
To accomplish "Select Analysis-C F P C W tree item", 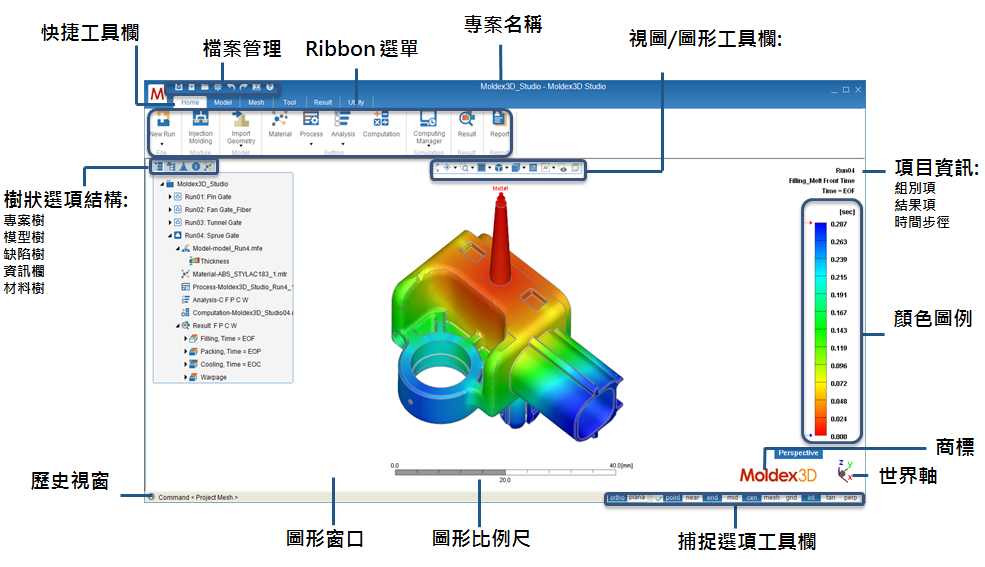I will click(215, 300).
